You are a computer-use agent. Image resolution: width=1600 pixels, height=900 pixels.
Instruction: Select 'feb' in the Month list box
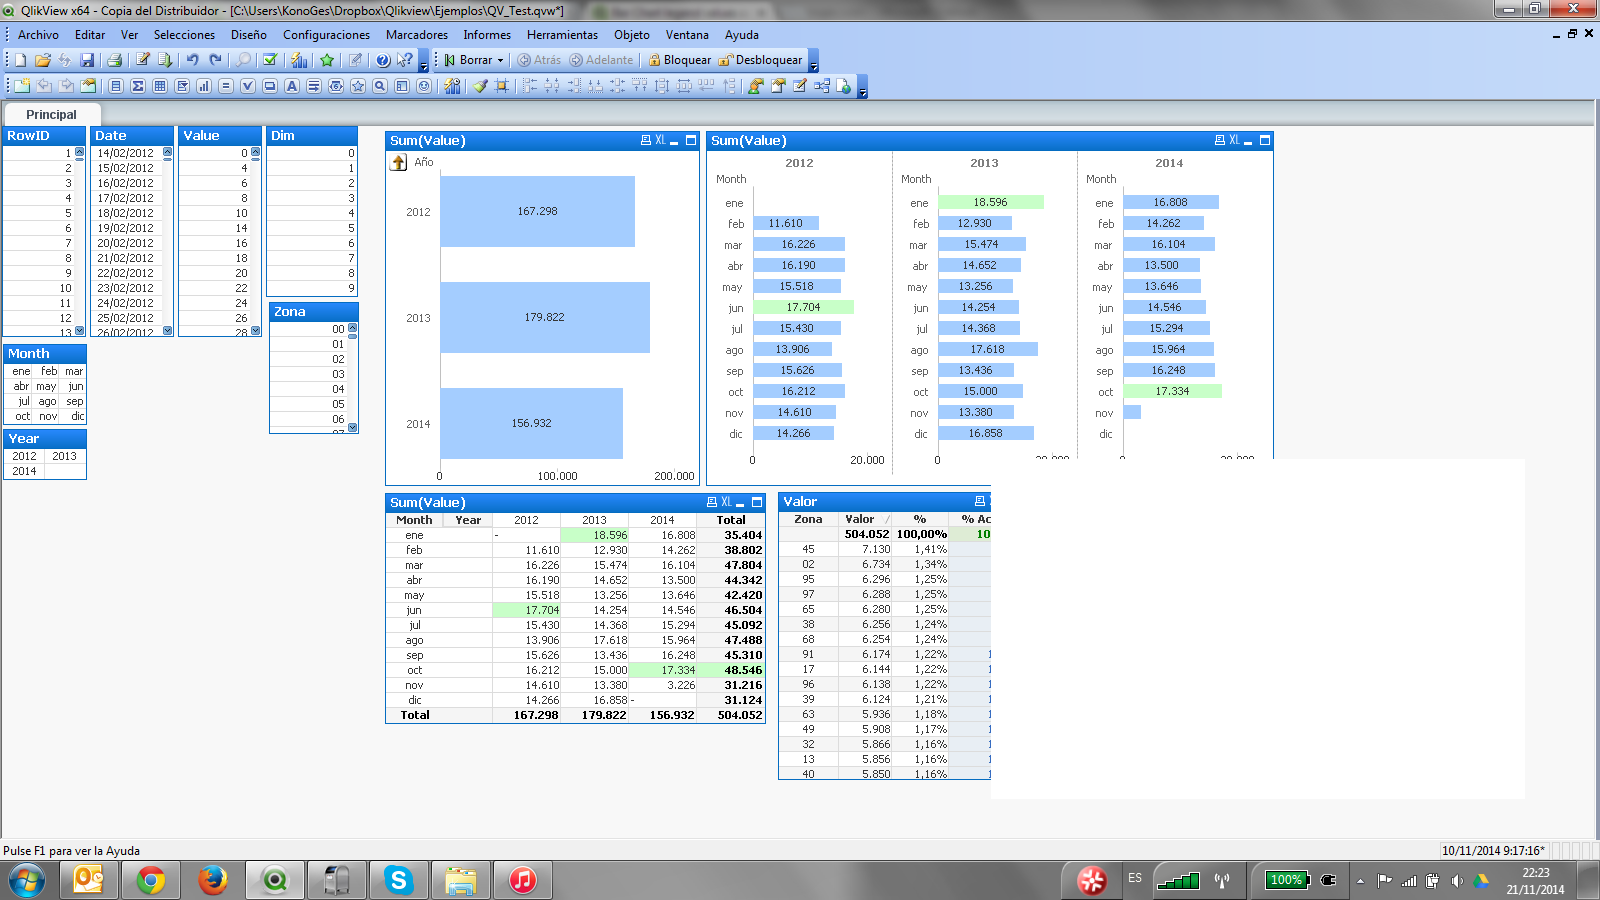49,371
